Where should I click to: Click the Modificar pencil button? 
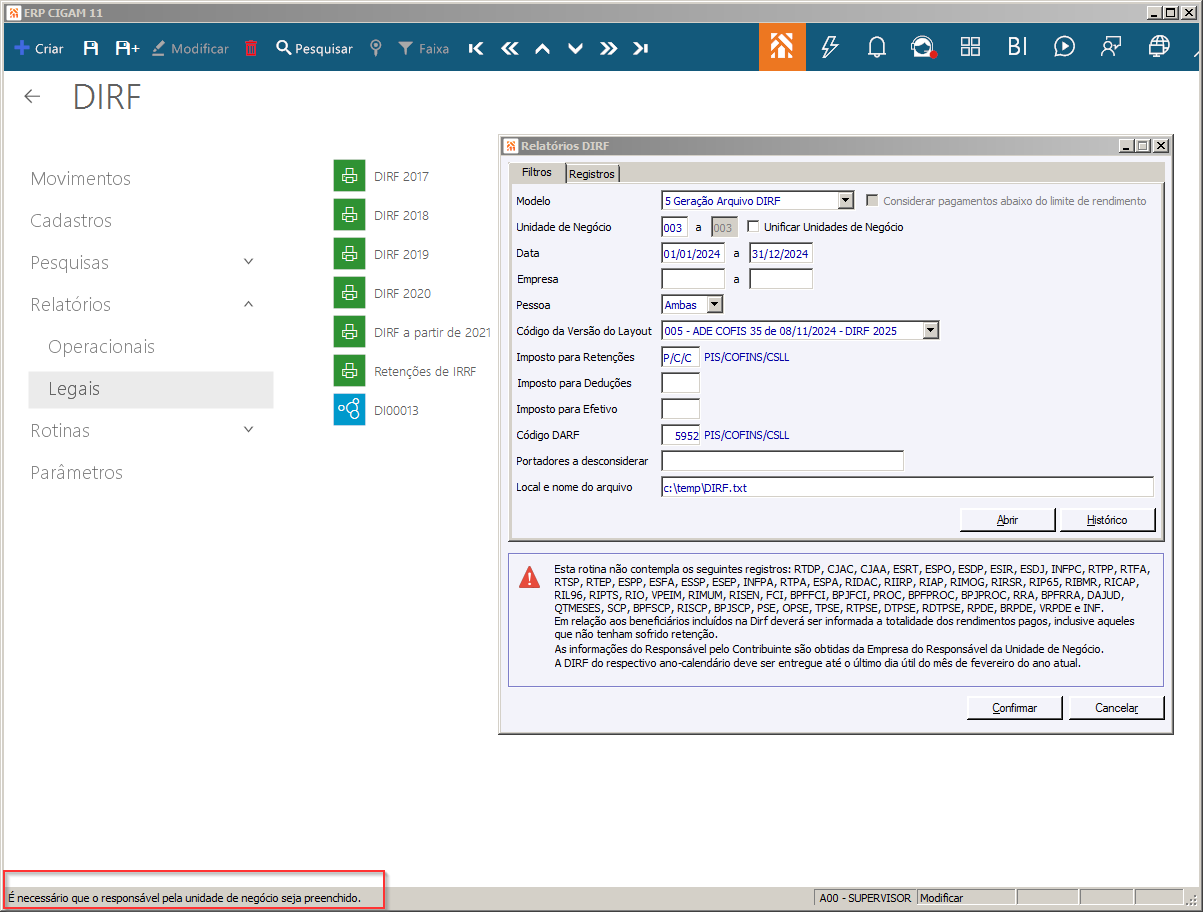point(190,48)
